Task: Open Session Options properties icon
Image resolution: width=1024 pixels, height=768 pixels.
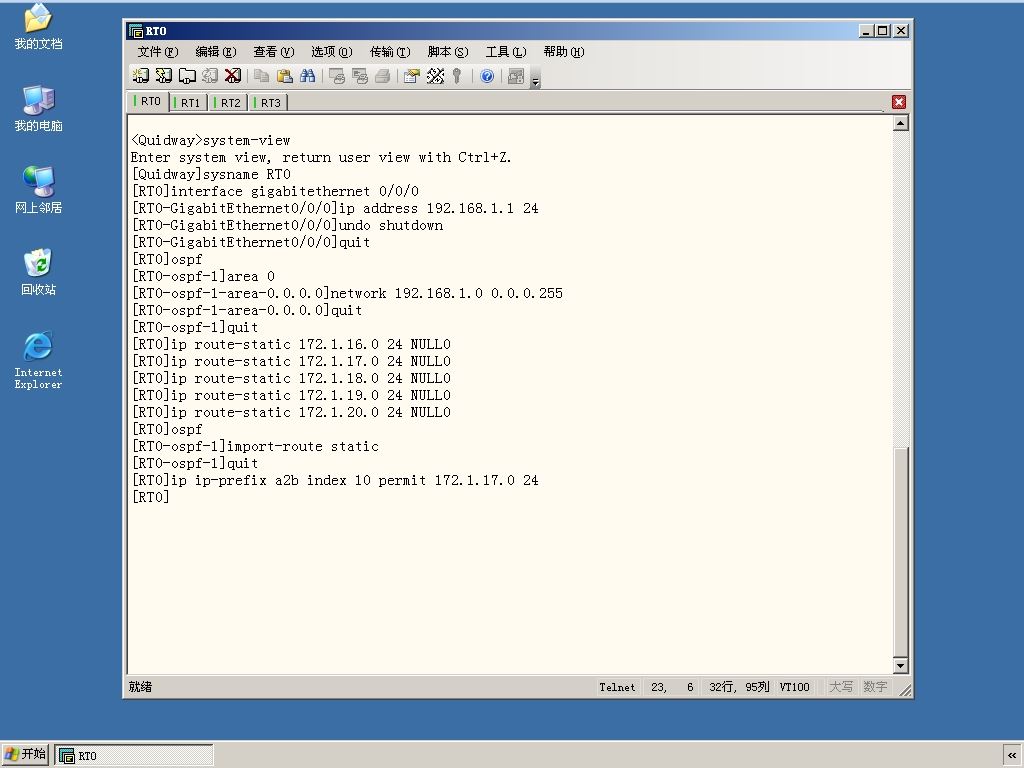Action: pyautogui.click(x=411, y=76)
